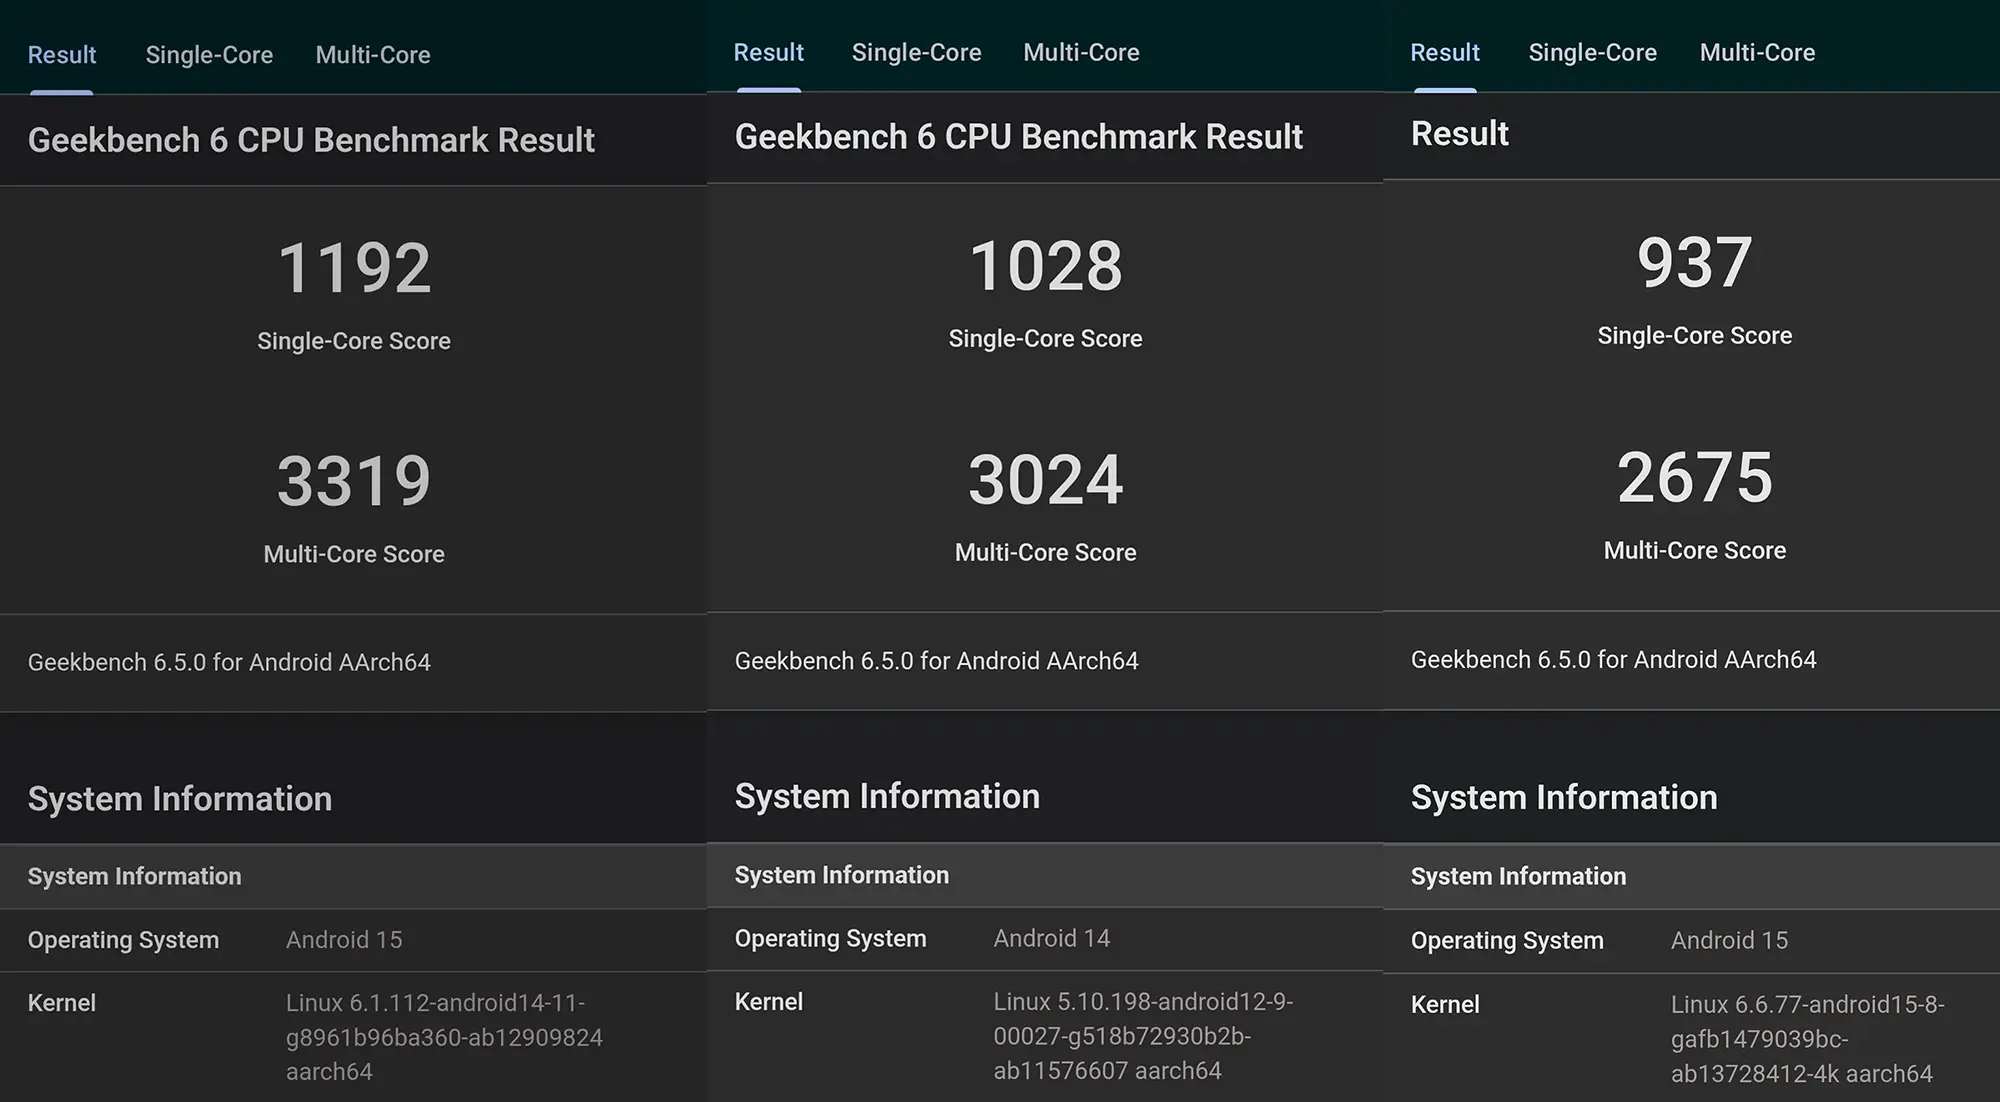This screenshot has height=1102, width=2000.
Task: Click the Geekbench 6 CPU Benchmark Result heading
Action: click(x=312, y=140)
